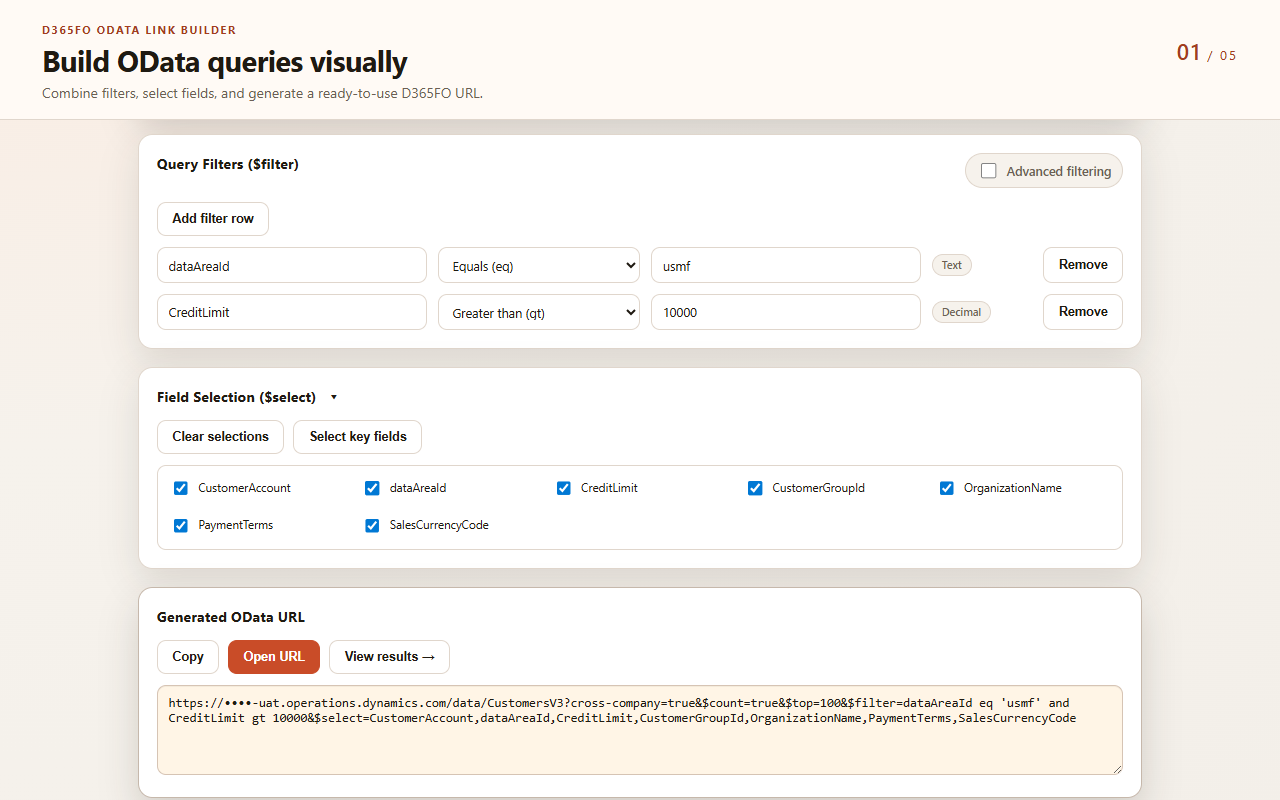Click the Open URL button
Image resolution: width=1280 pixels, height=800 pixels.
coord(274,657)
